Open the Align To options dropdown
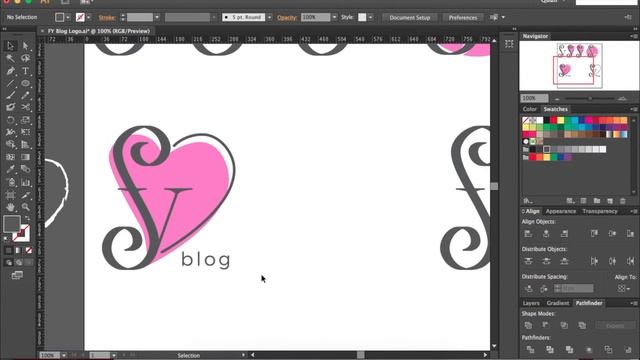Screen dimensions: 640x360 (x=623, y=289)
